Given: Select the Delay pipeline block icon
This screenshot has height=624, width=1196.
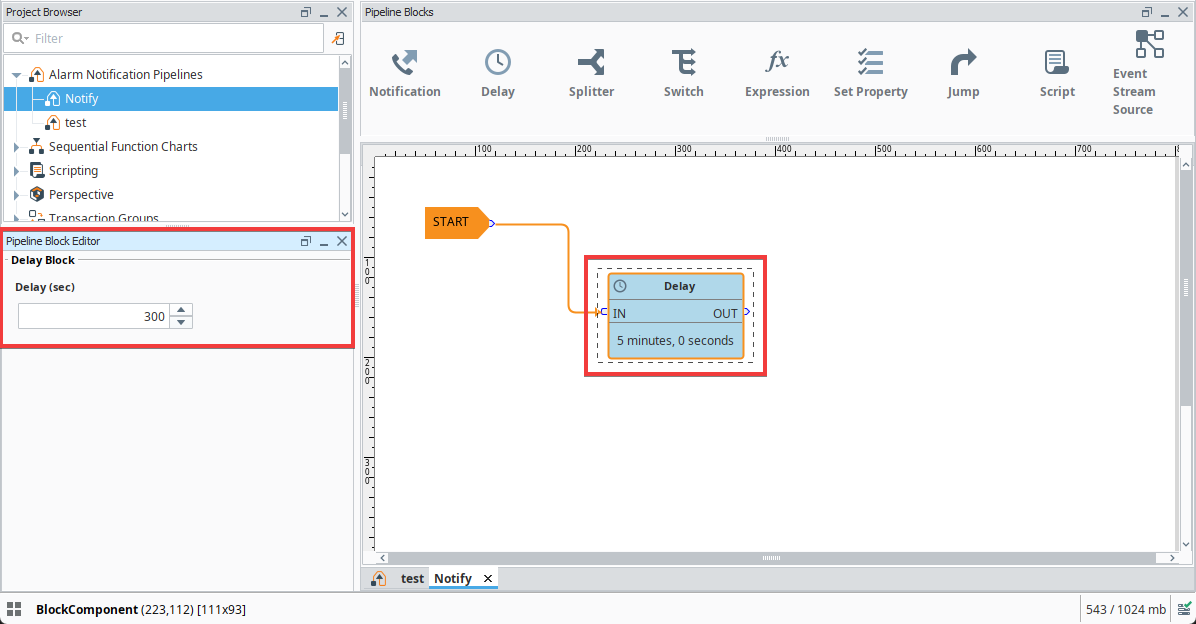Looking at the screenshot, I should 498,62.
